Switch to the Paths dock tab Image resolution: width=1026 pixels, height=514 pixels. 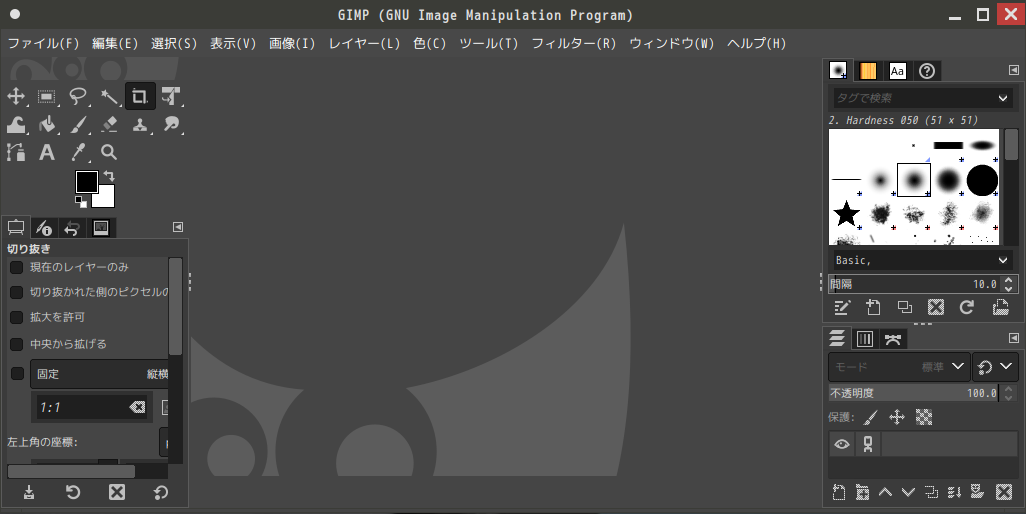pyautogui.click(x=893, y=339)
